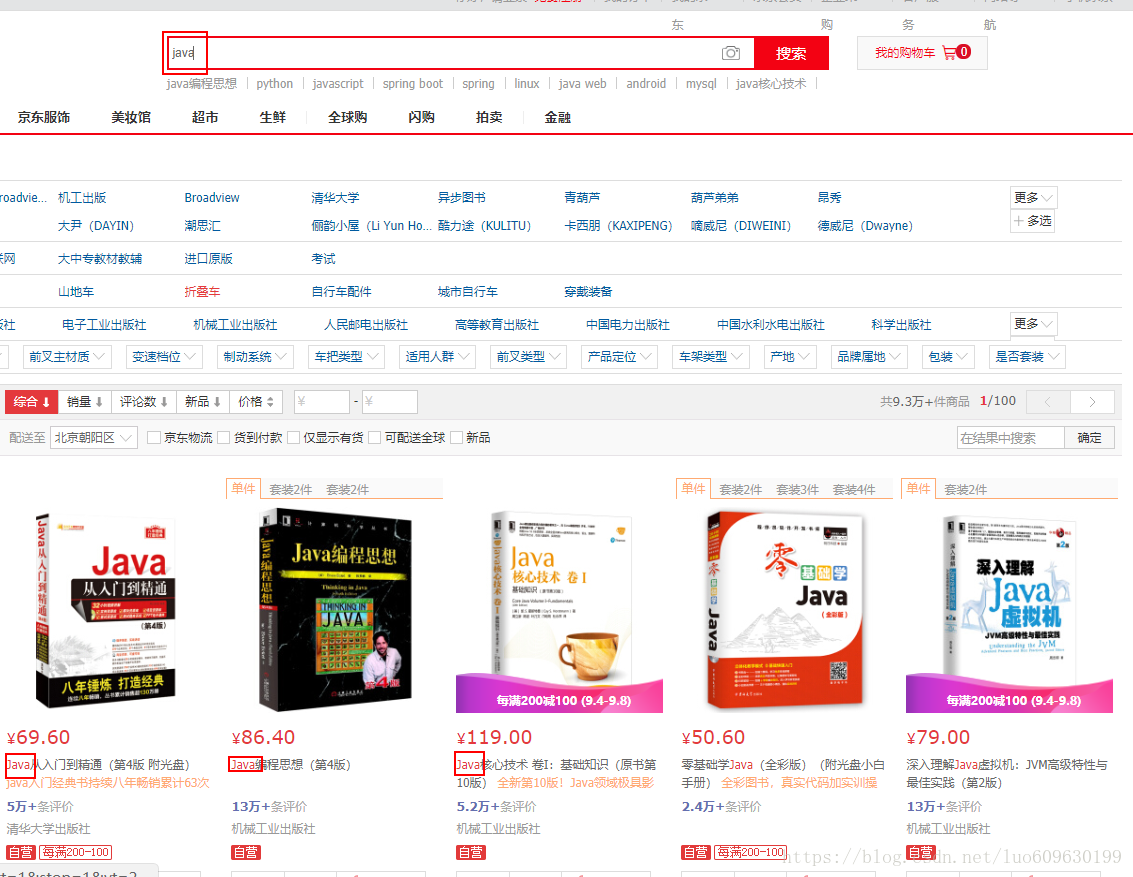Click 自营 badge under Java编程思想
The image size is (1133, 877).
pyautogui.click(x=246, y=852)
